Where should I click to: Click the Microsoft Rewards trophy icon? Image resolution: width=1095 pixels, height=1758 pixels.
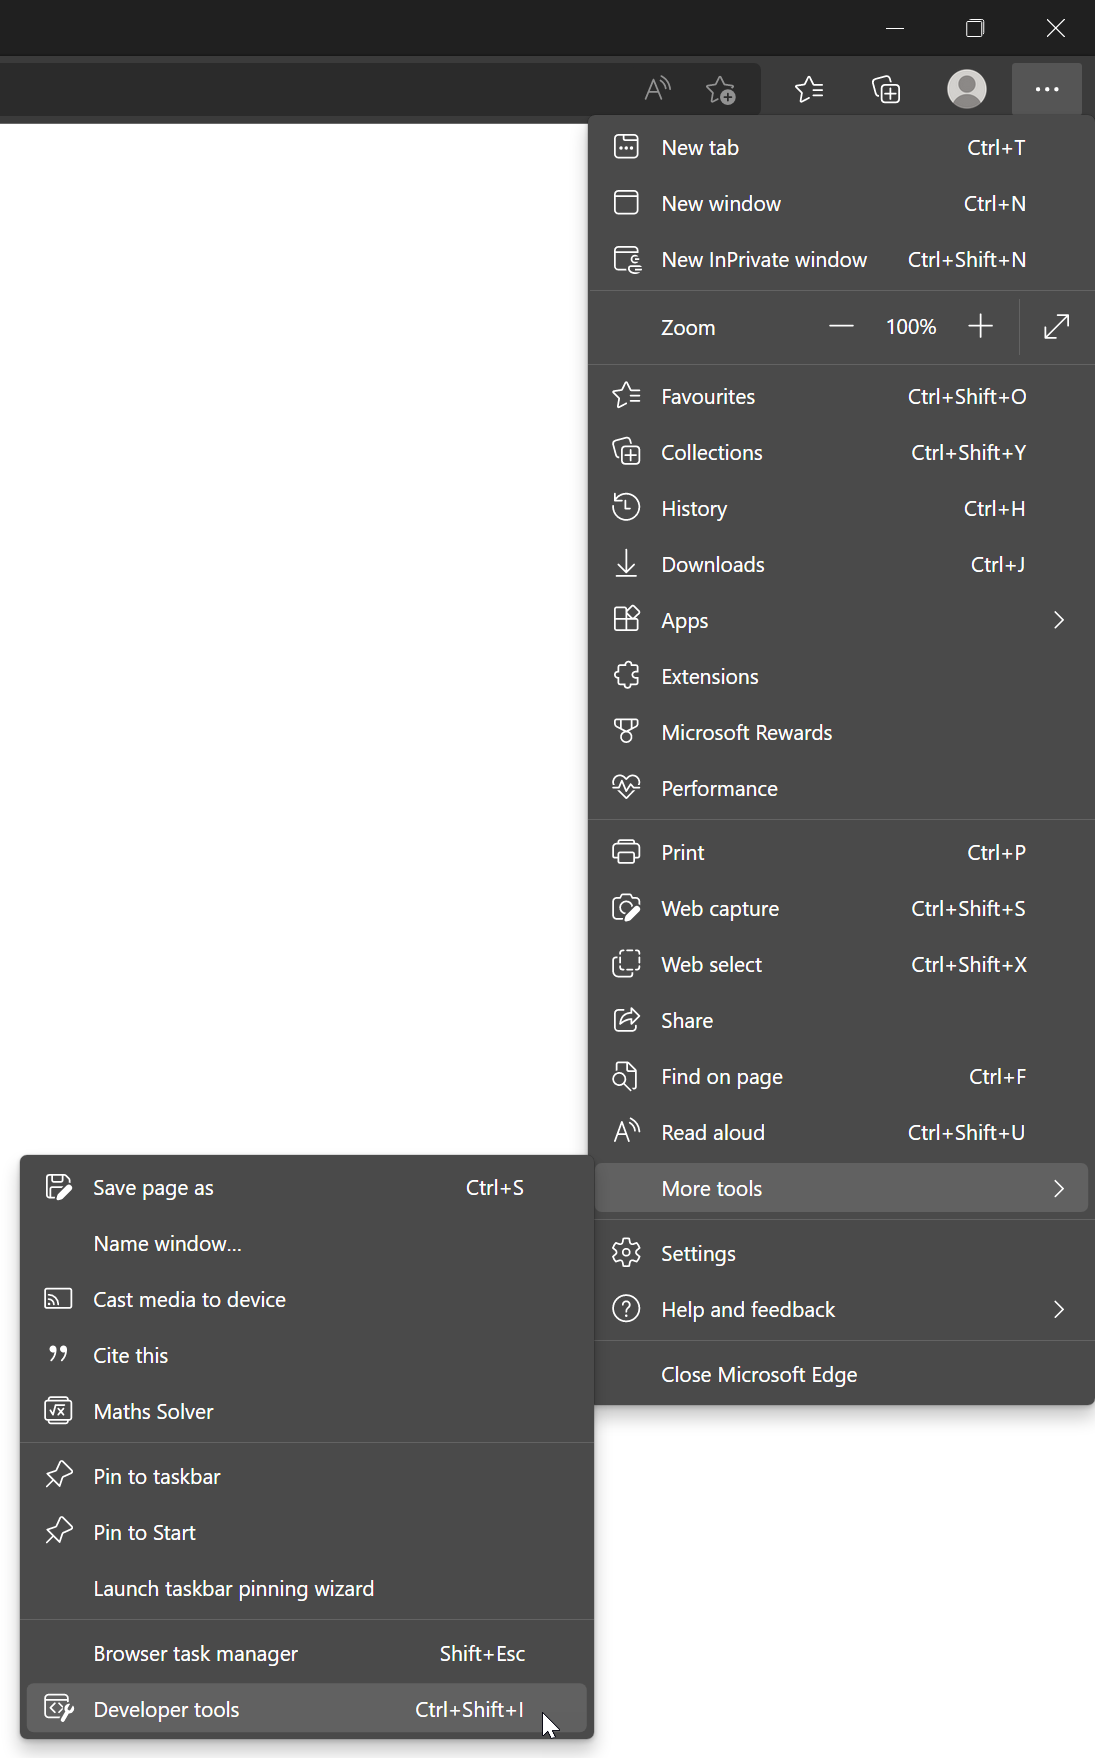(626, 732)
